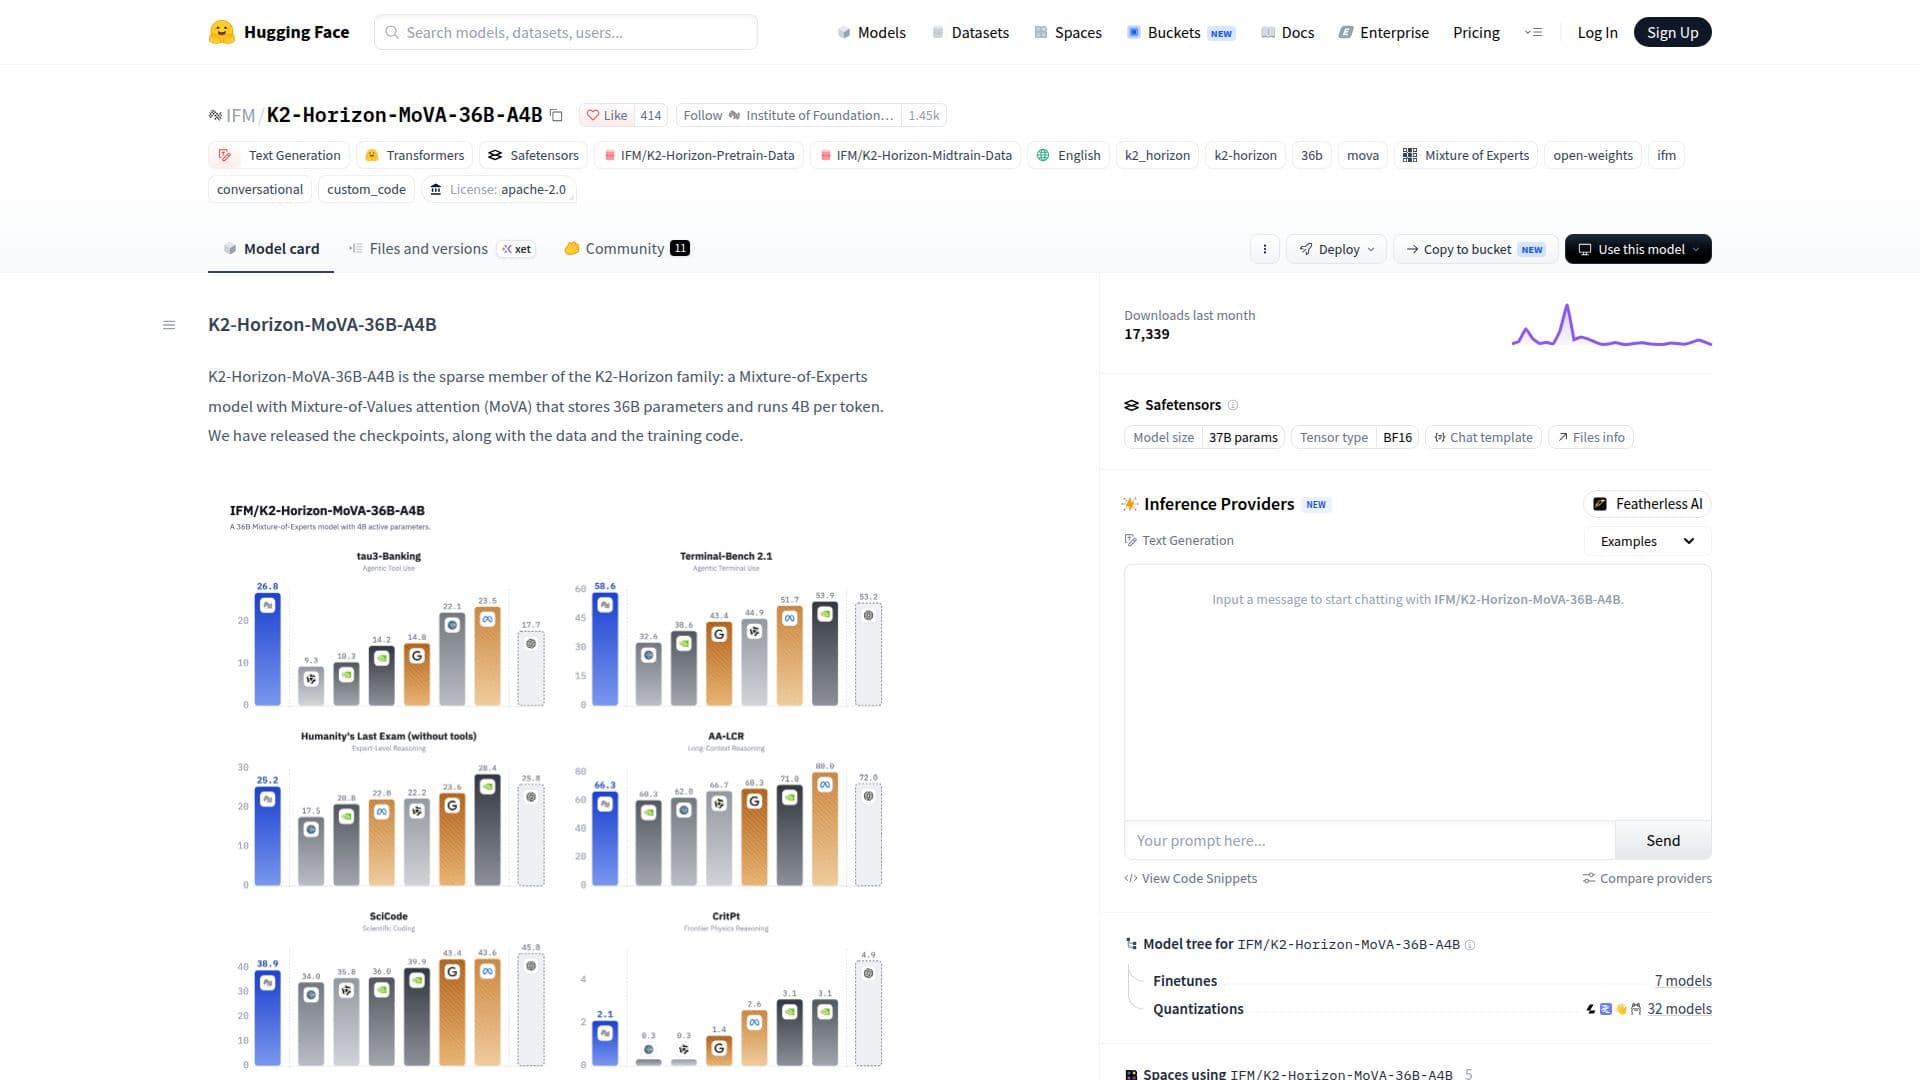Click the apache-2.0 license tag
1920x1080 pixels.
(x=499, y=189)
